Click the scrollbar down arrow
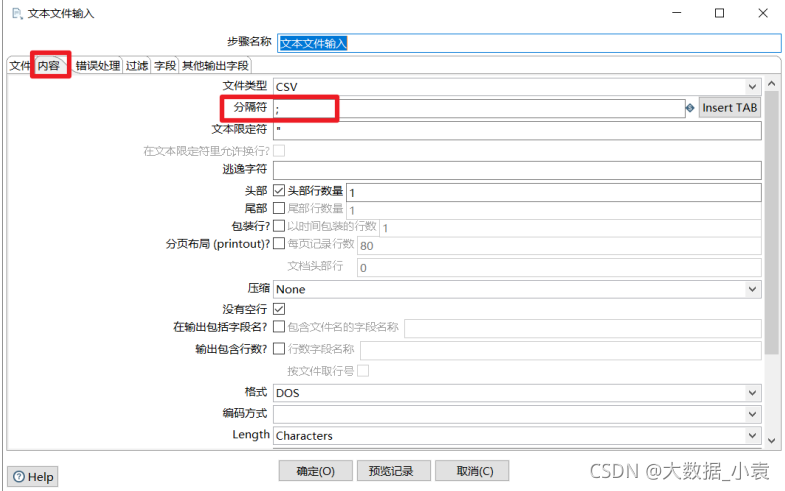This screenshot has height=491, width=785. [x=771, y=440]
